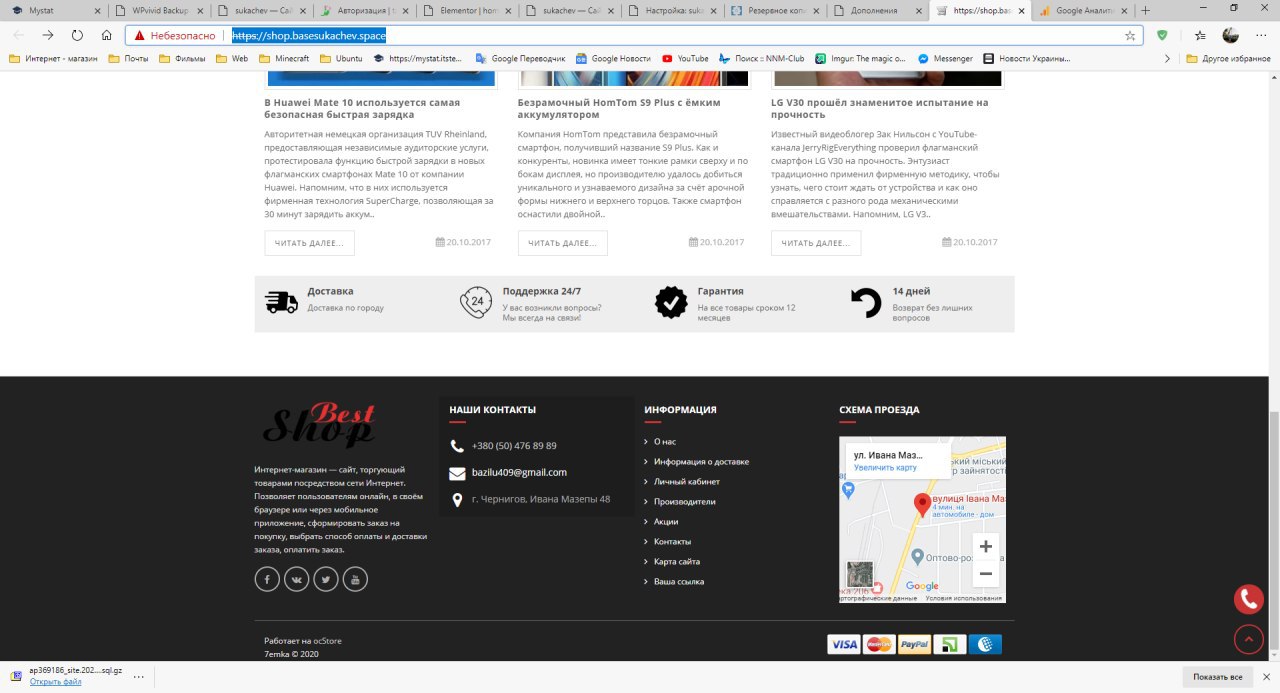Open Карта сайта footer link
1280x693 pixels.
(677, 561)
